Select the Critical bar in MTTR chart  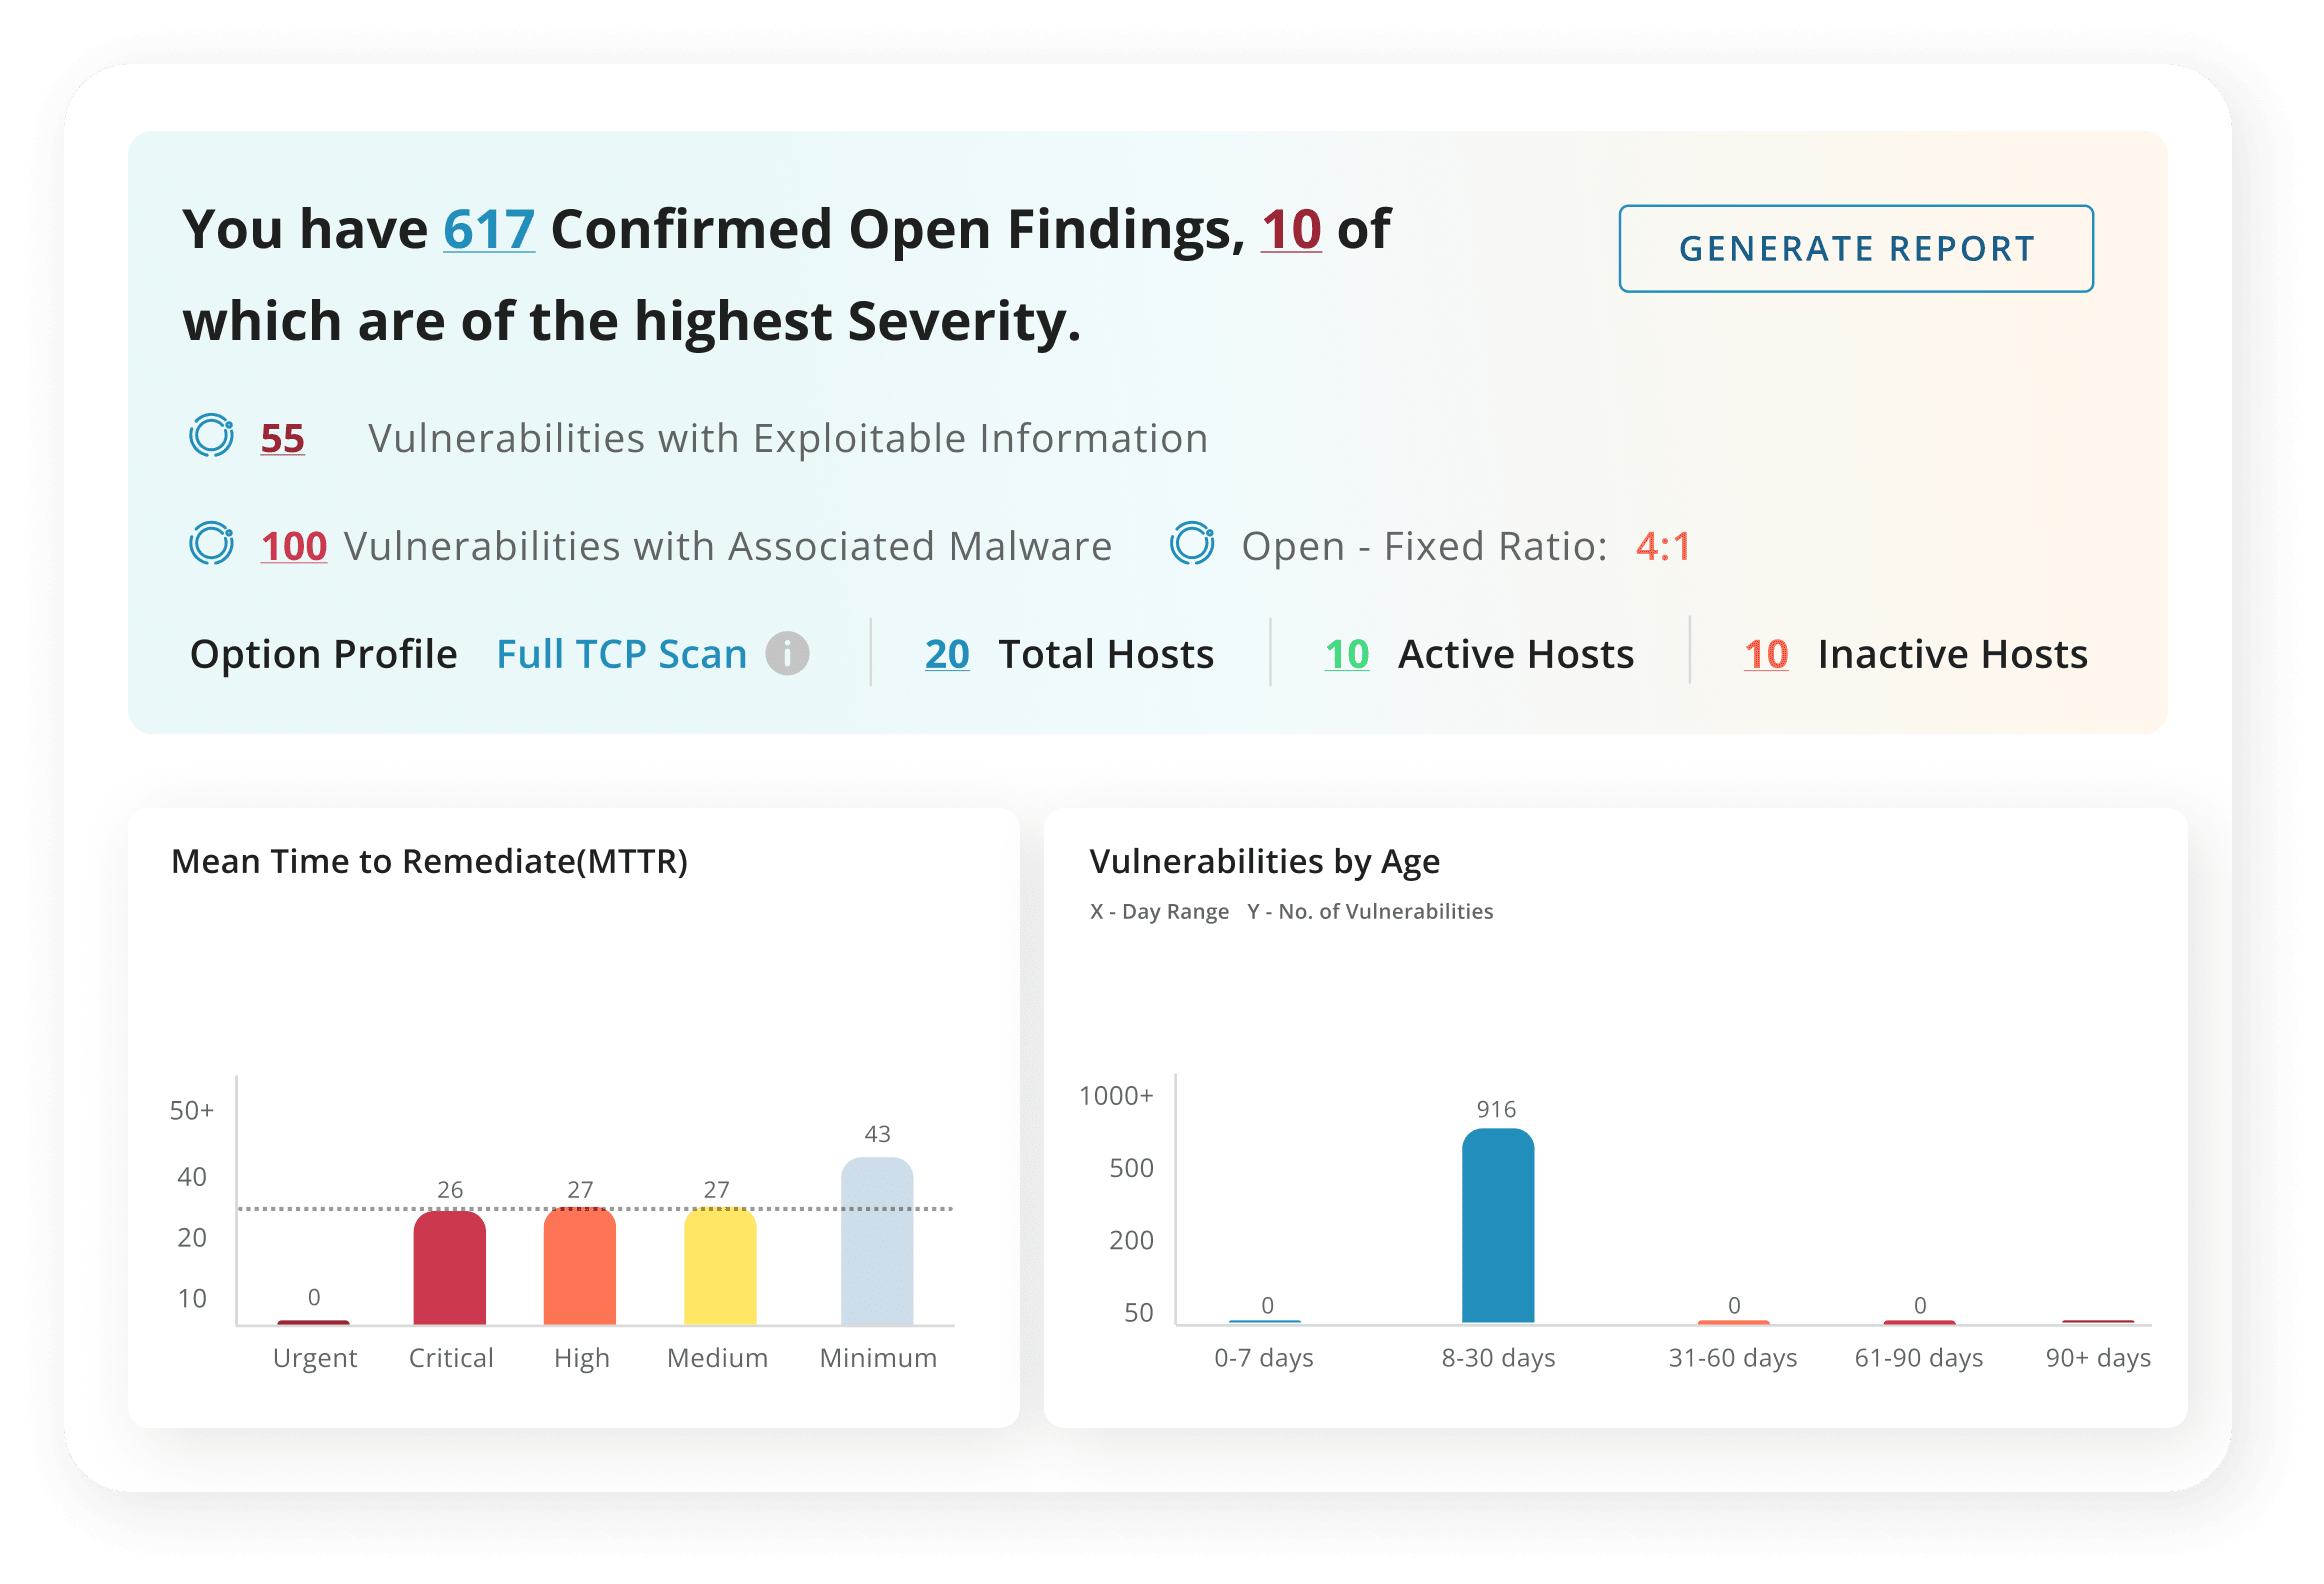(450, 1267)
